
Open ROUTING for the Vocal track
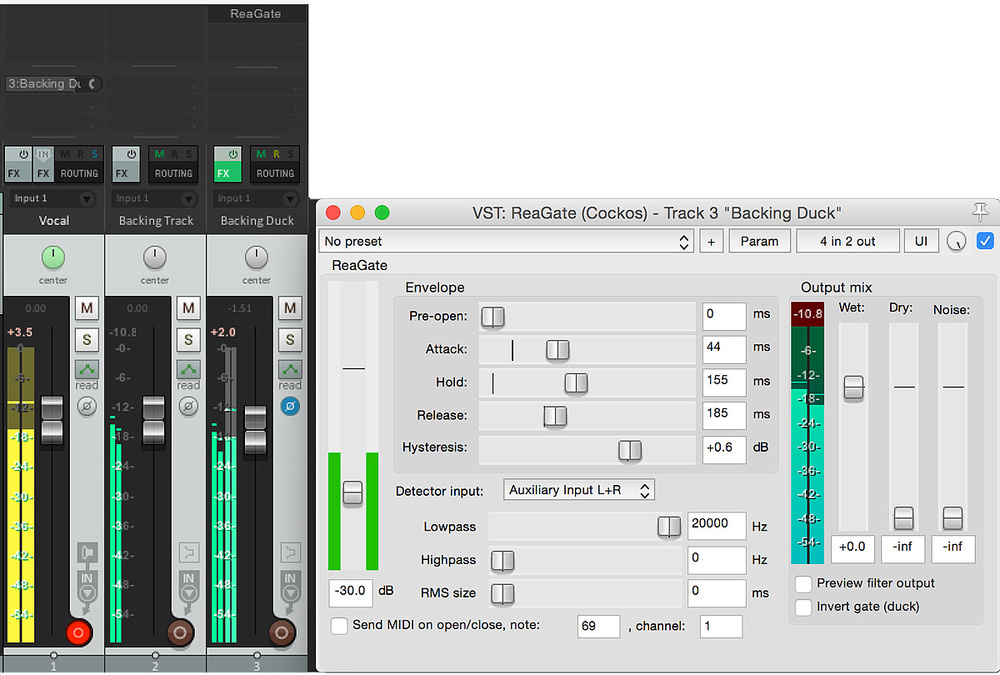(x=79, y=173)
